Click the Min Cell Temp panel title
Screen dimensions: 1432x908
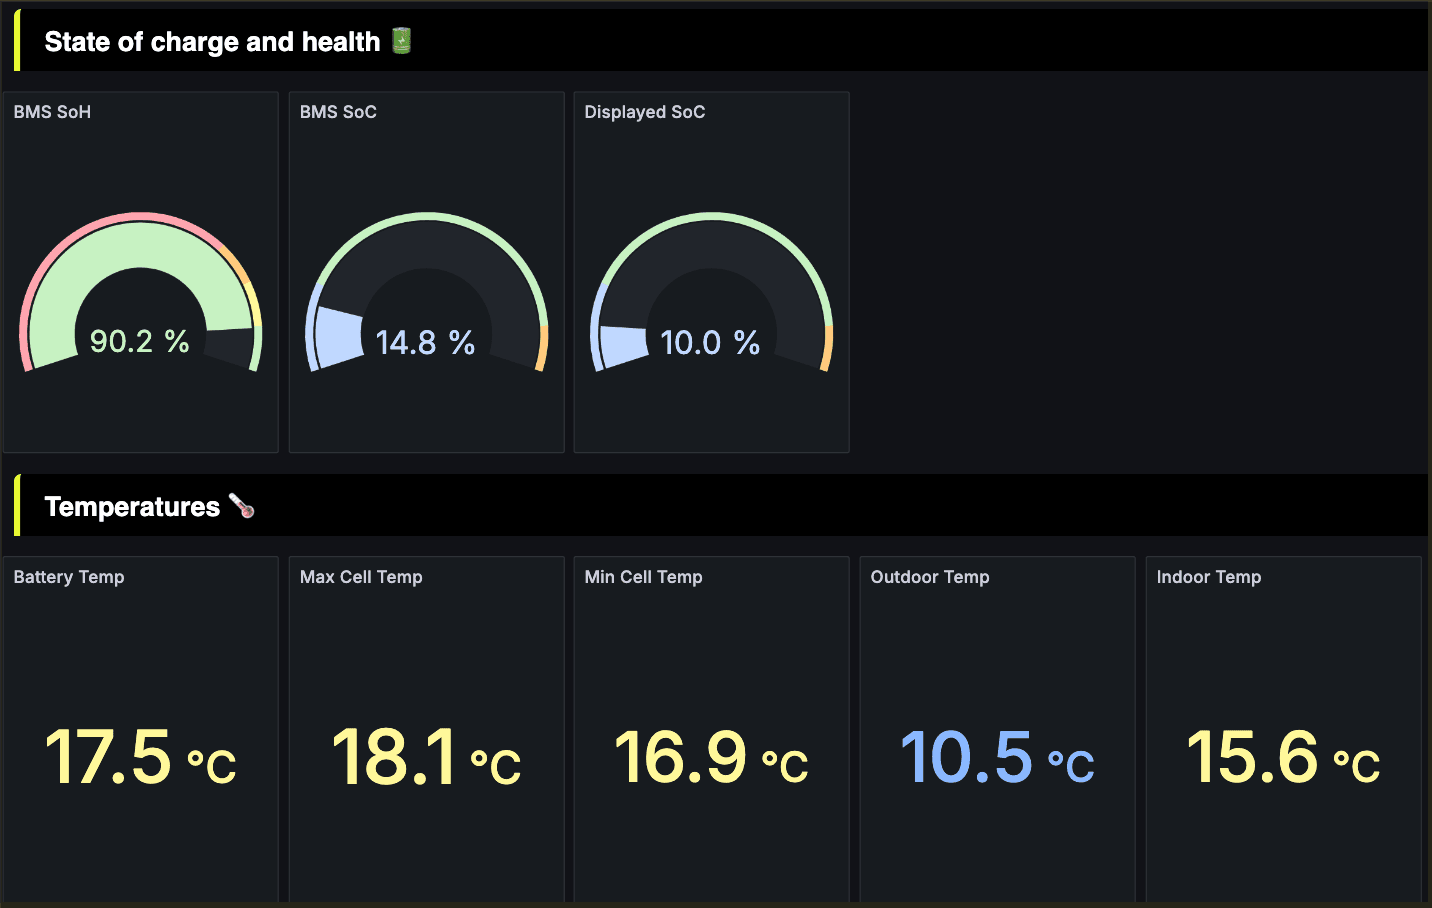pyautogui.click(x=643, y=577)
